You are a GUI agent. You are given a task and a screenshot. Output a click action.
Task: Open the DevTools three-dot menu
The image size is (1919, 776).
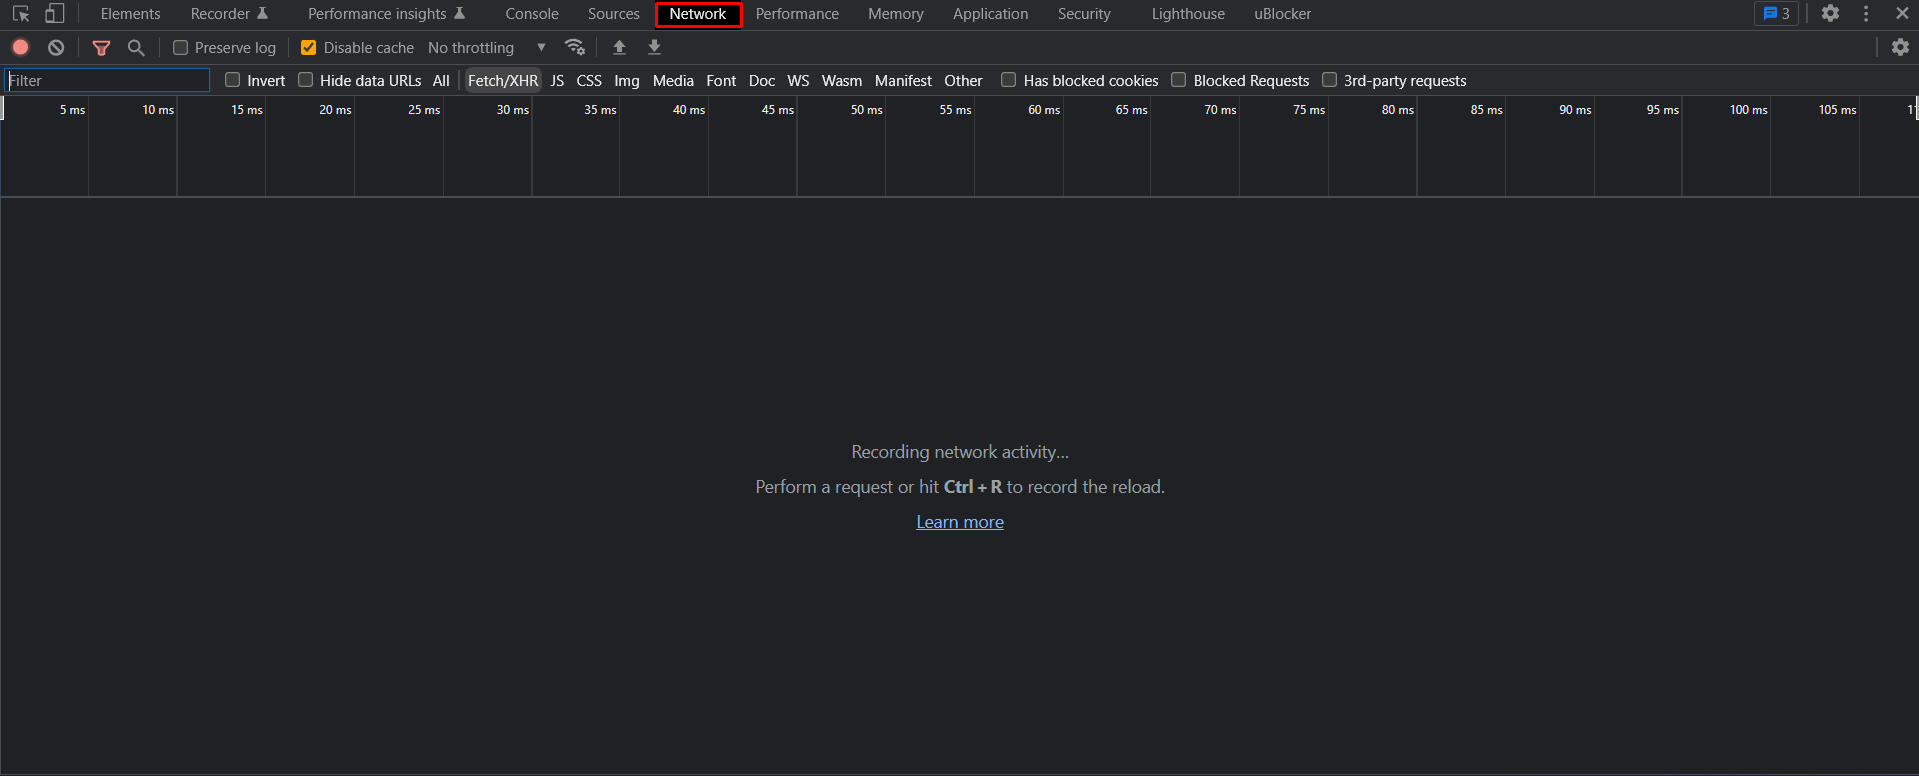[1866, 13]
